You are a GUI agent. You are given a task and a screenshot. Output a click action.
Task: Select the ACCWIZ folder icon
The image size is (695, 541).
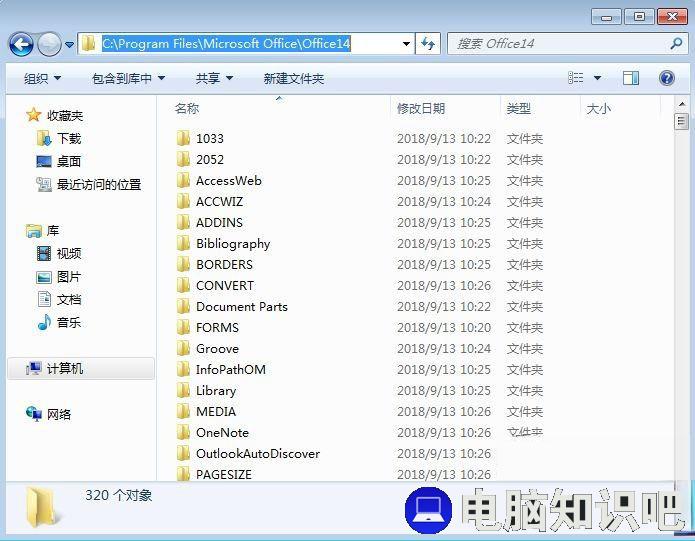pyautogui.click(x=183, y=201)
